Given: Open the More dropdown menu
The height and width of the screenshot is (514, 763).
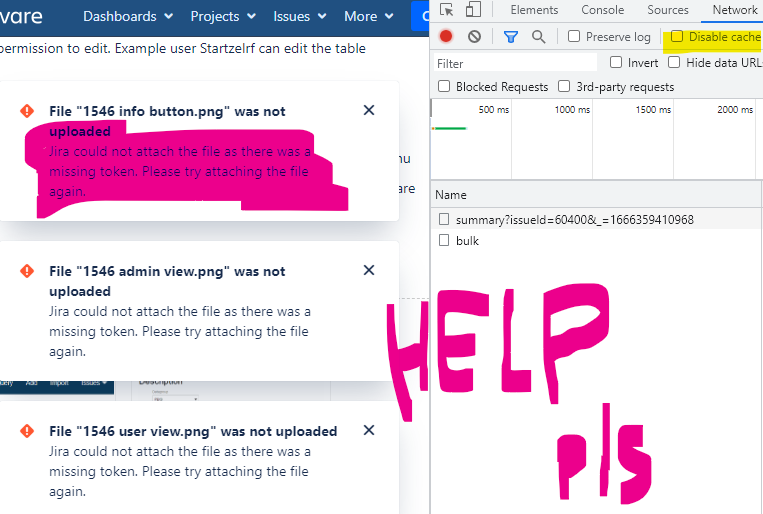Looking at the screenshot, I should 368,17.
